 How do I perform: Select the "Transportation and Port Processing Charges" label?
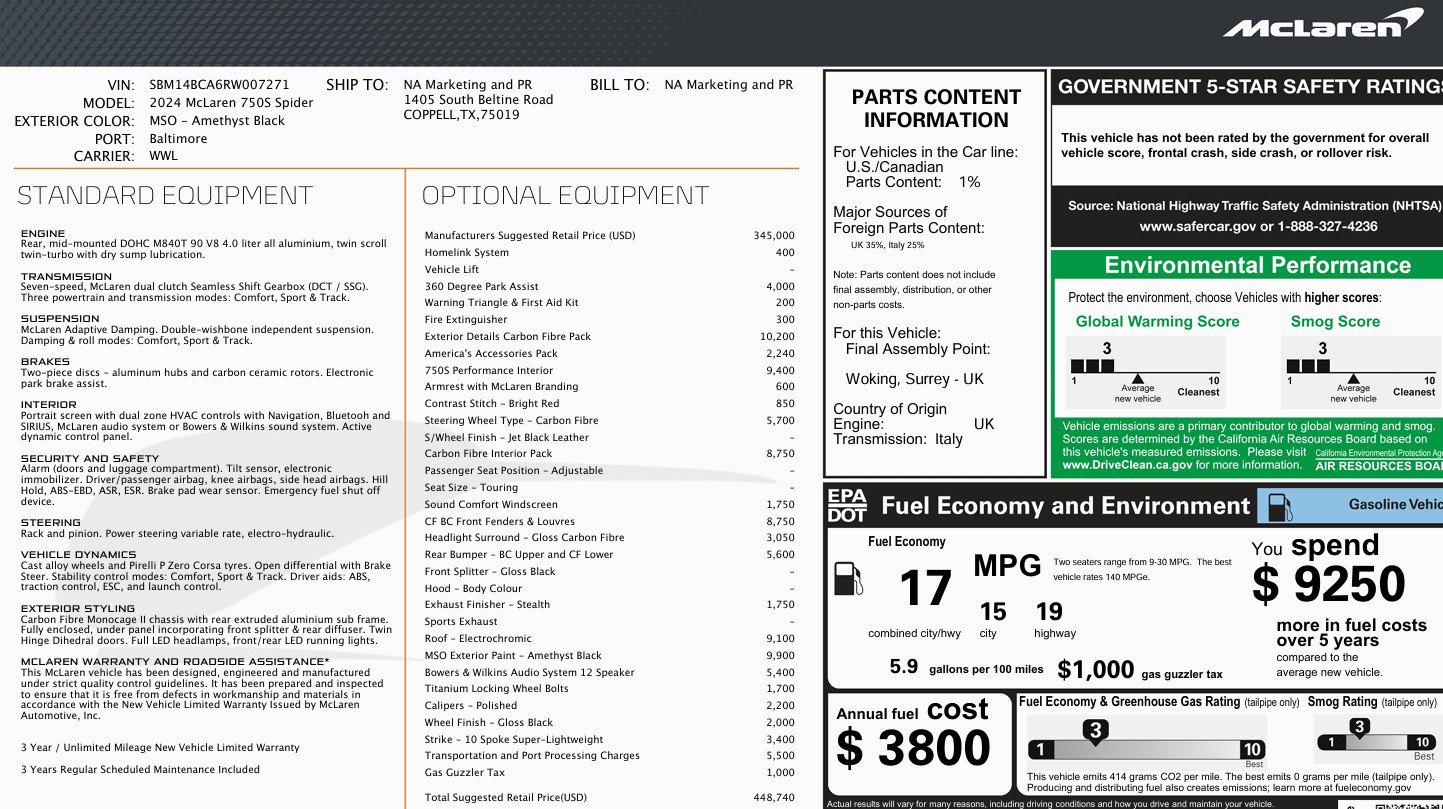click(532, 756)
